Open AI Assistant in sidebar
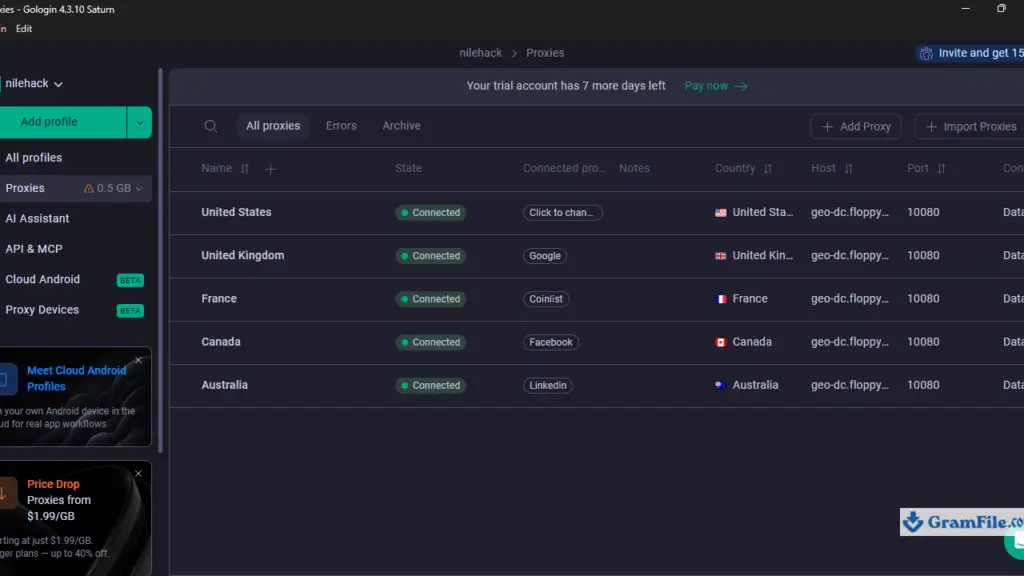Image resolution: width=1024 pixels, height=576 pixels. click(x=37, y=219)
